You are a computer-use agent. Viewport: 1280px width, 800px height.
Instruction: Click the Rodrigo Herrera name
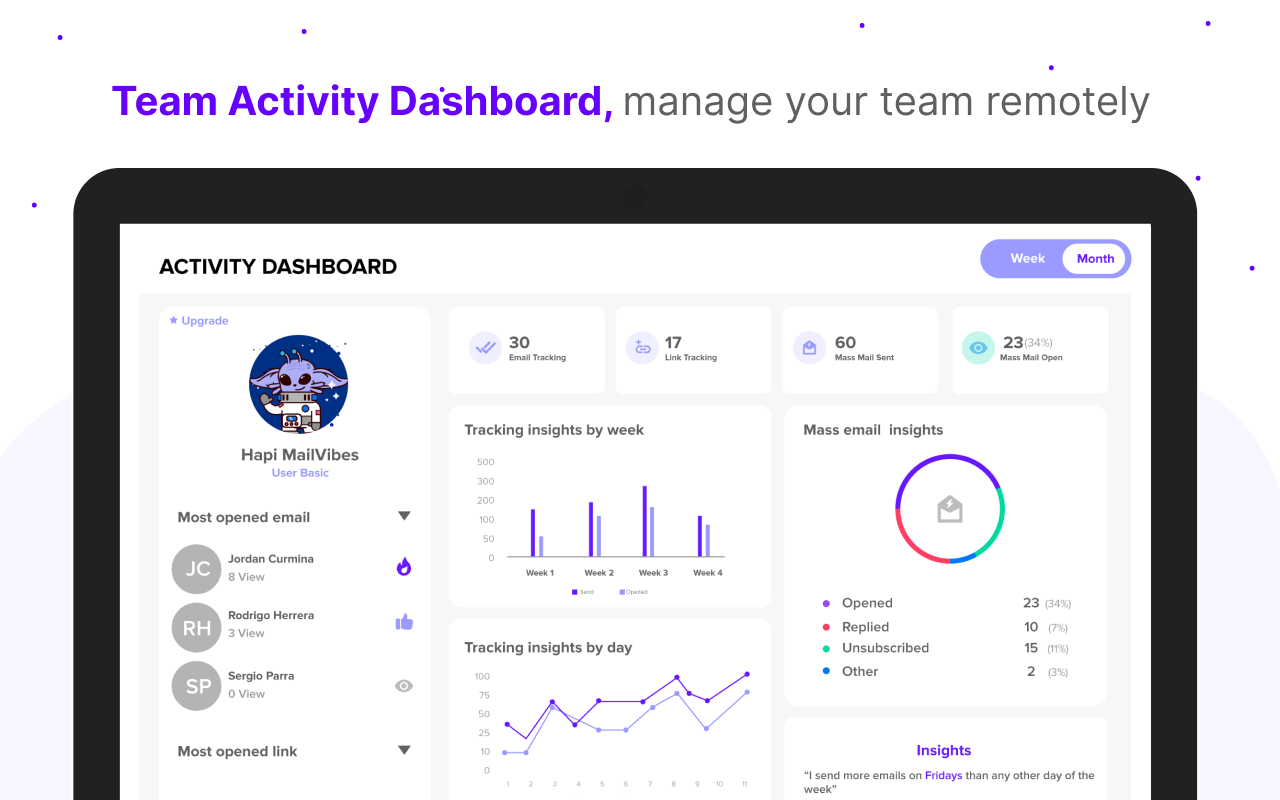pos(271,615)
